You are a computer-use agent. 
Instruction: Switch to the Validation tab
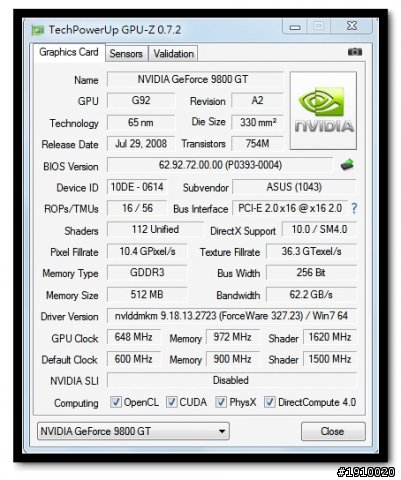[x=173, y=54]
